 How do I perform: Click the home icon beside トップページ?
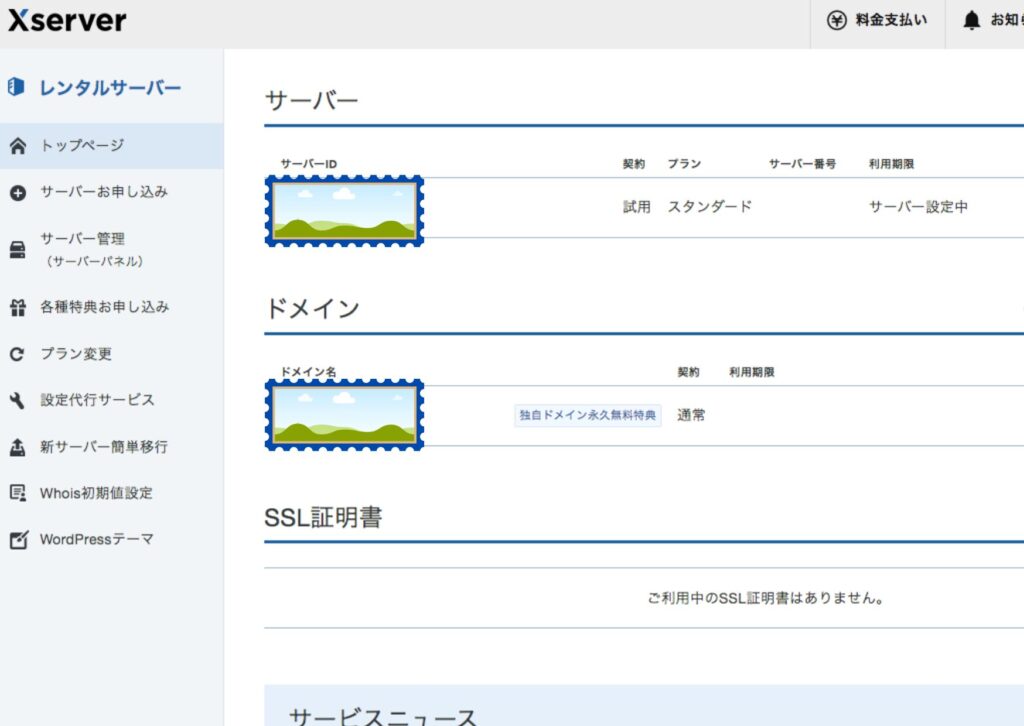[x=18, y=146]
